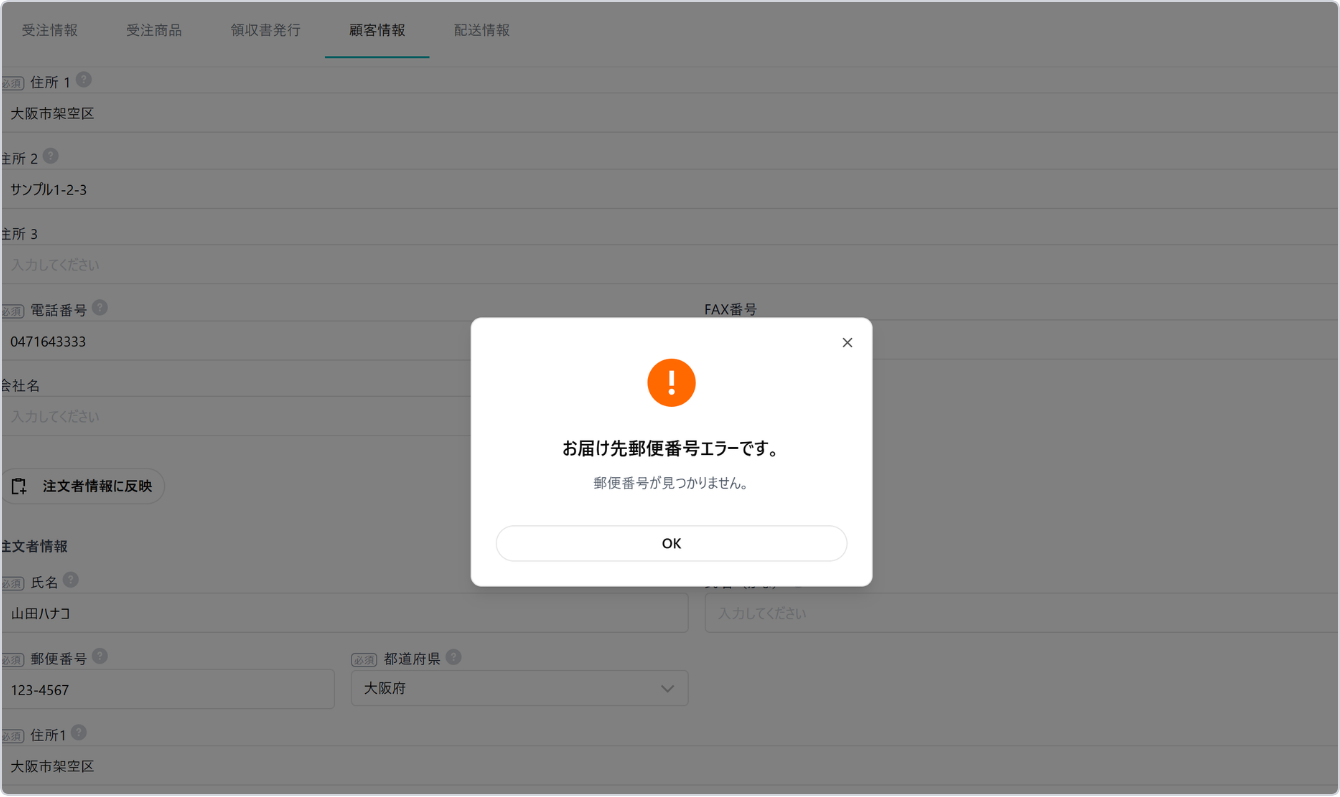Click the 郵便番号 field containing 123-4567

tap(168, 689)
